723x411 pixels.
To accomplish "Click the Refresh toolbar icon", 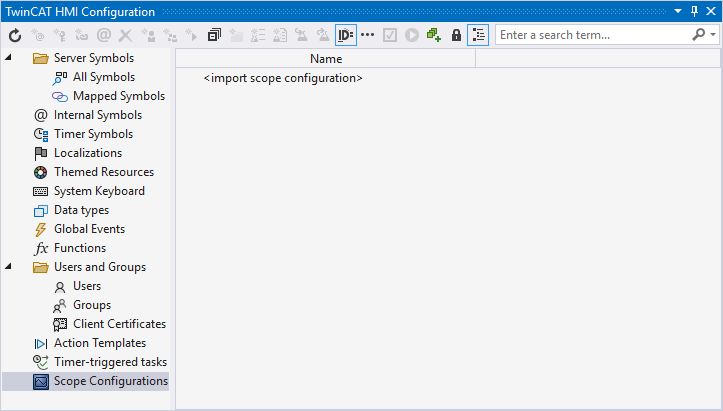I will click(15, 35).
